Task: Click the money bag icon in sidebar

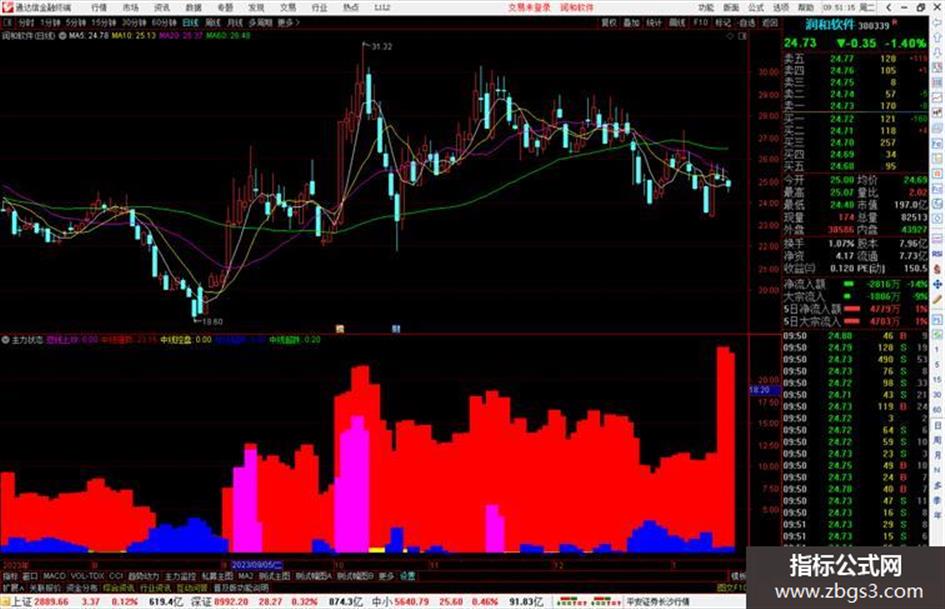Action: [937, 269]
